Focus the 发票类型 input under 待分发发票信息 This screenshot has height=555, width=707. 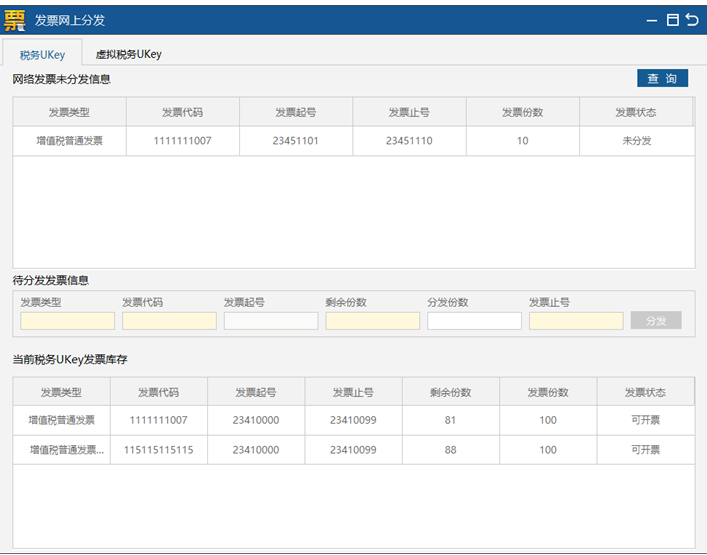coord(68,321)
